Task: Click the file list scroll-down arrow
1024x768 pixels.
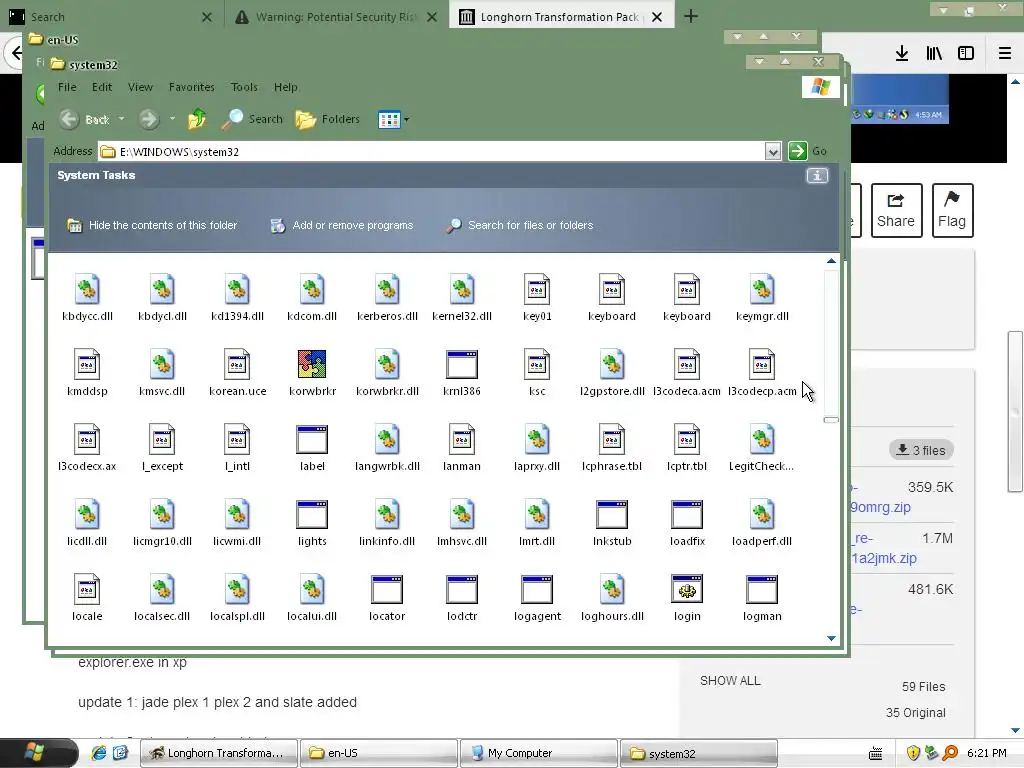Action: (831, 638)
